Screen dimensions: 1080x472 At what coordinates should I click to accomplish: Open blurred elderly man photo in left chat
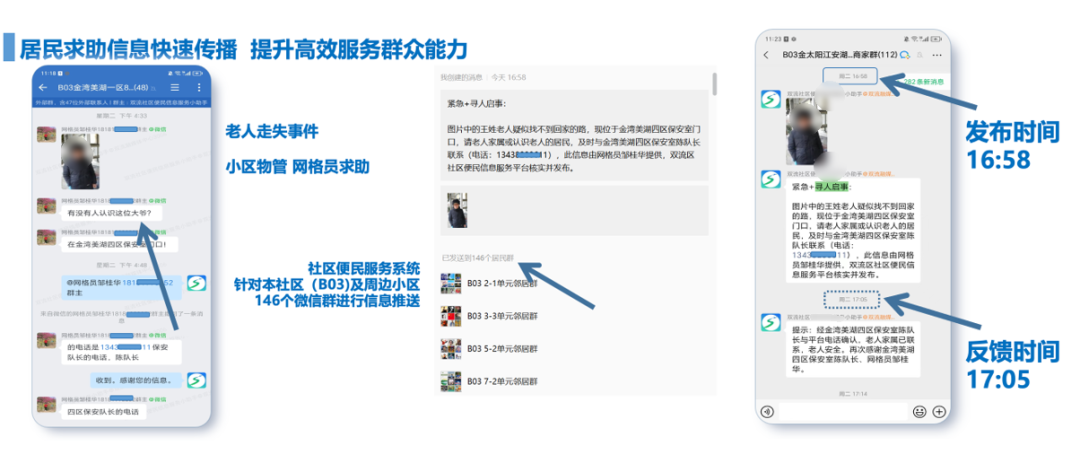(79, 161)
